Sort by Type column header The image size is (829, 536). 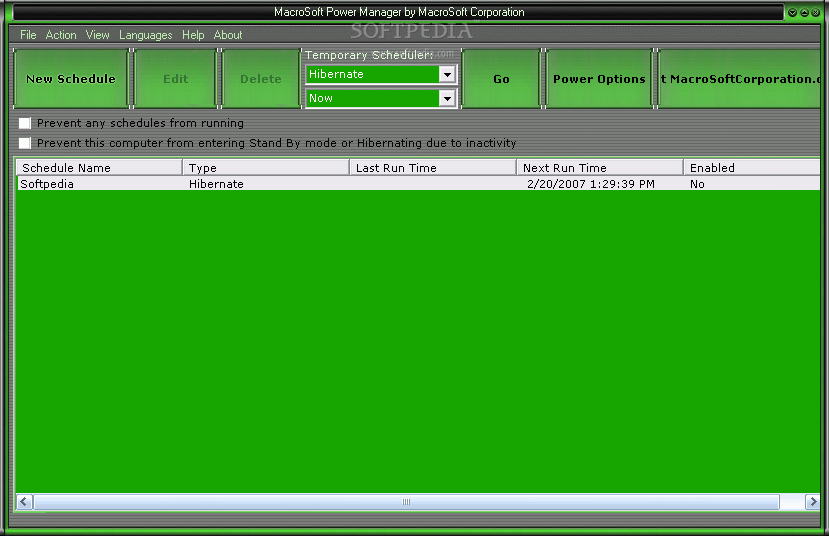click(x=266, y=168)
